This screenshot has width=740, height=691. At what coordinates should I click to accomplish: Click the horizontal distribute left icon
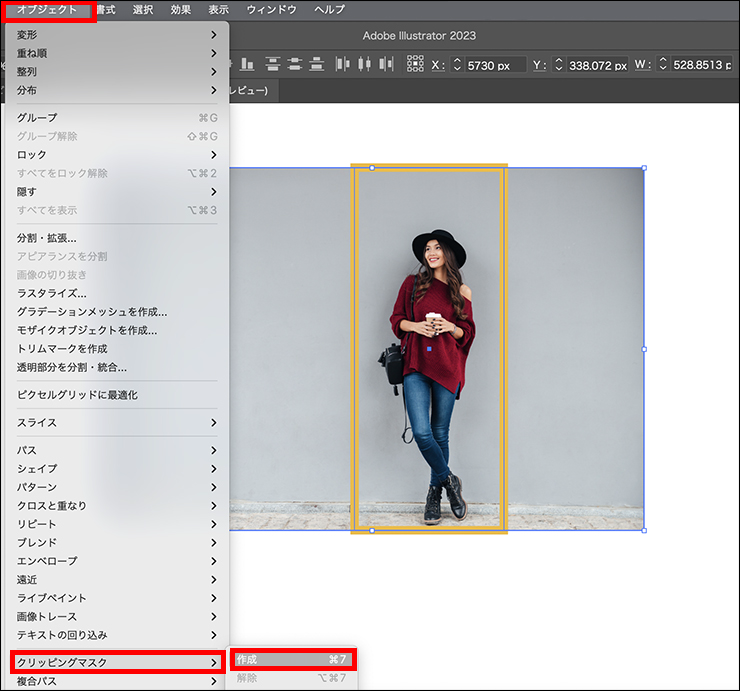pyautogui.click(x=343, y=64)
